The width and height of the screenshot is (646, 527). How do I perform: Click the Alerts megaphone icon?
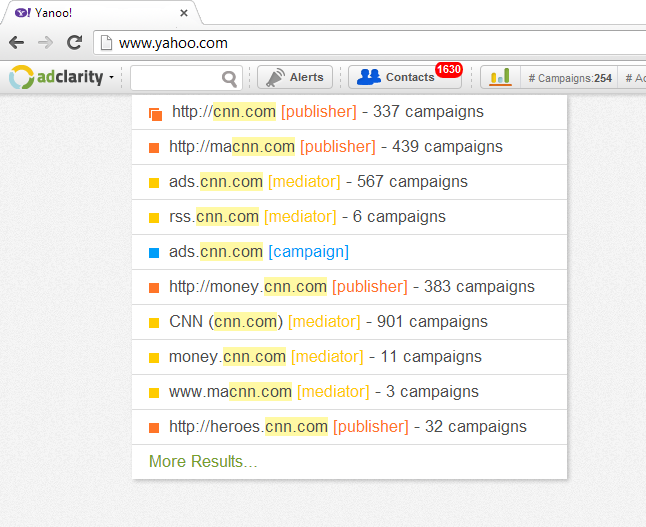275,77
